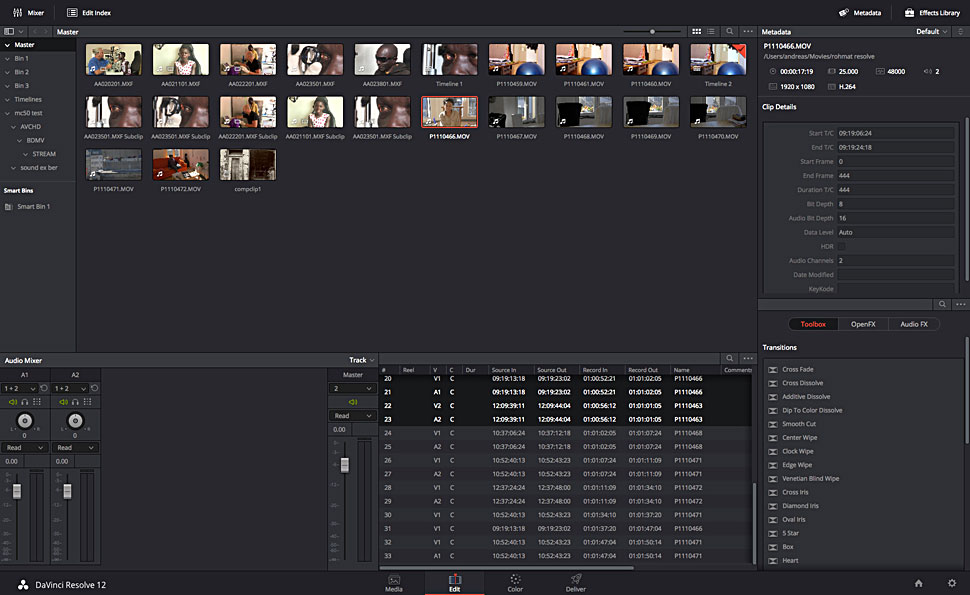Click the media pool search magnifier icon

[731, 32]
